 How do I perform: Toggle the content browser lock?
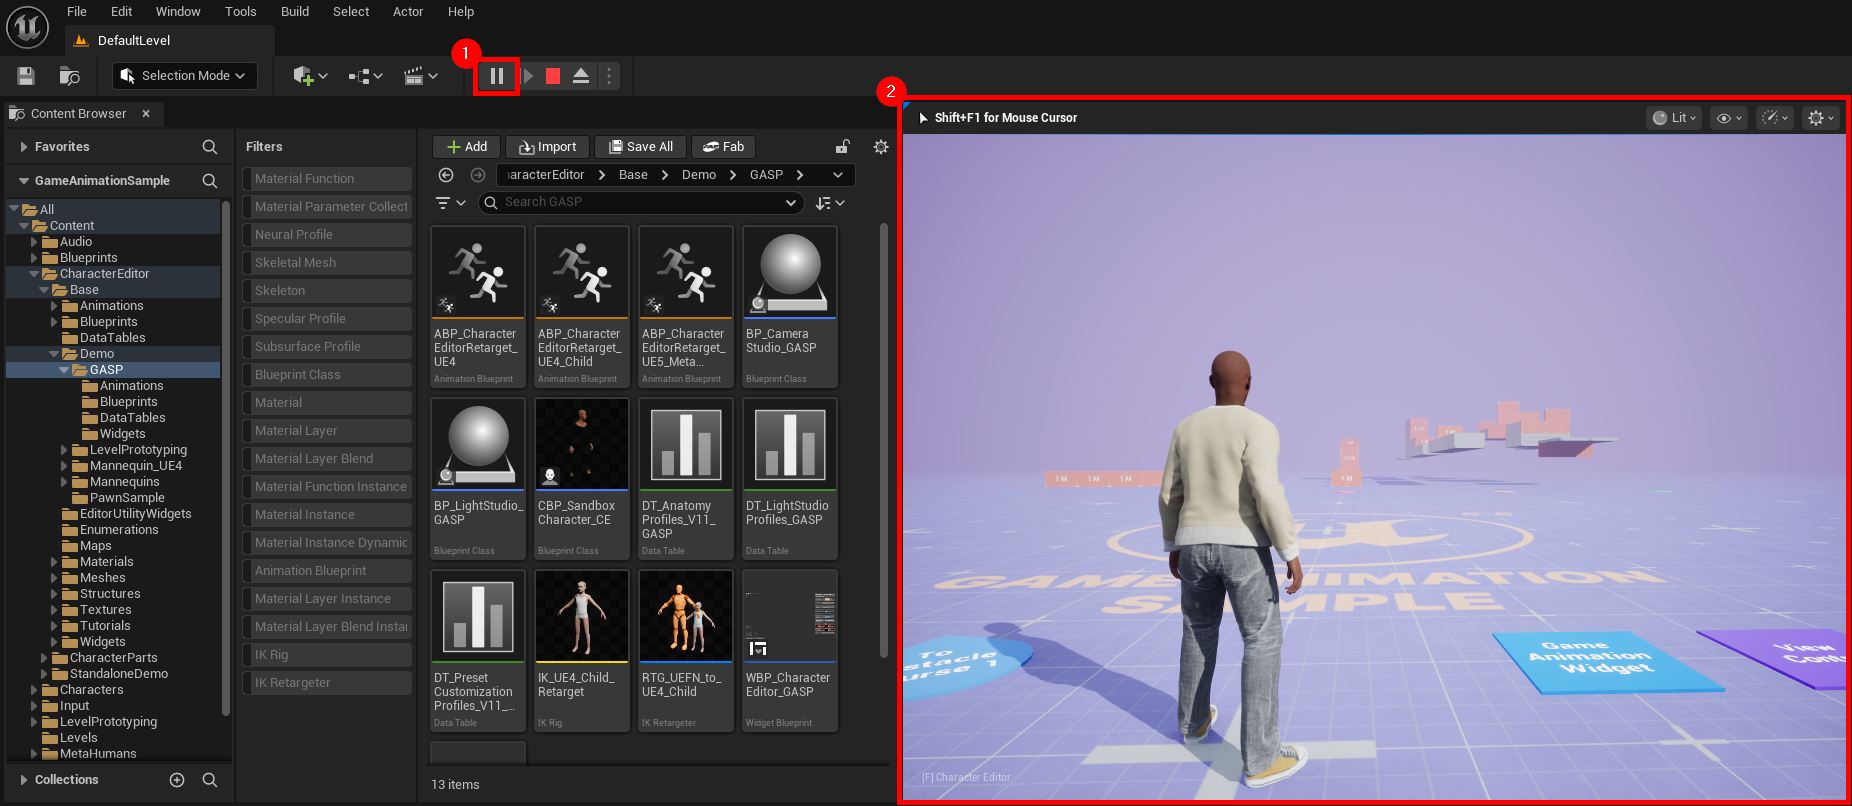pos(843,147)
